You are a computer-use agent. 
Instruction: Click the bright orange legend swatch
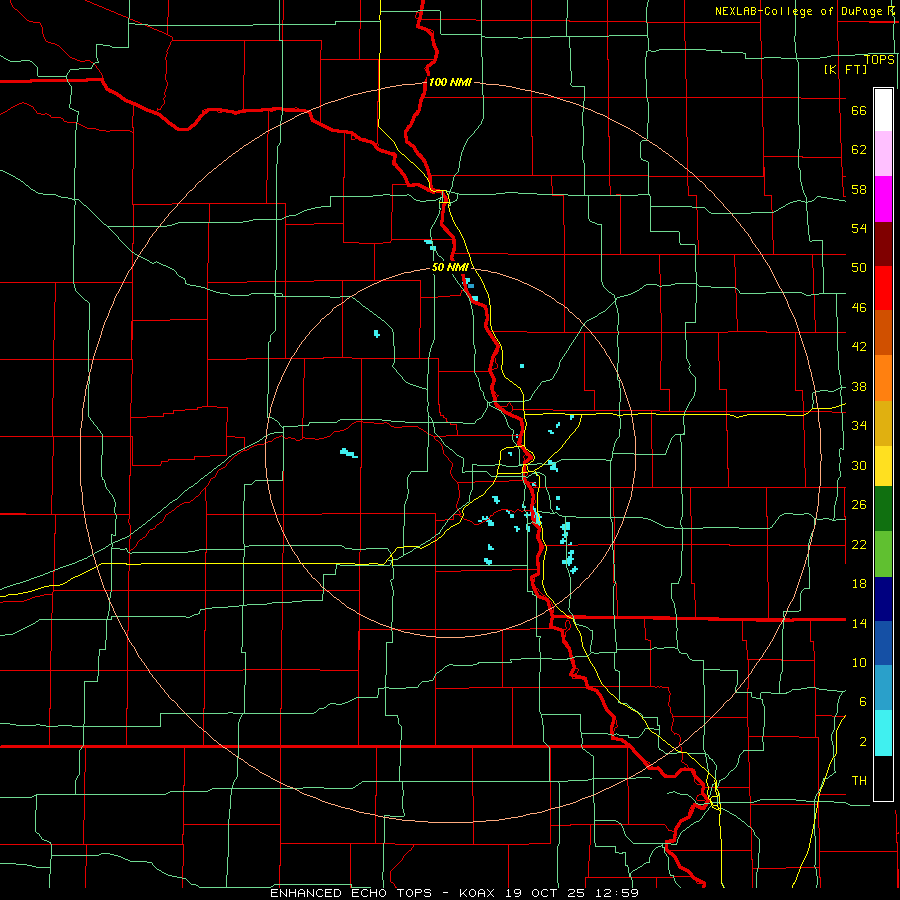coord(883,378)
